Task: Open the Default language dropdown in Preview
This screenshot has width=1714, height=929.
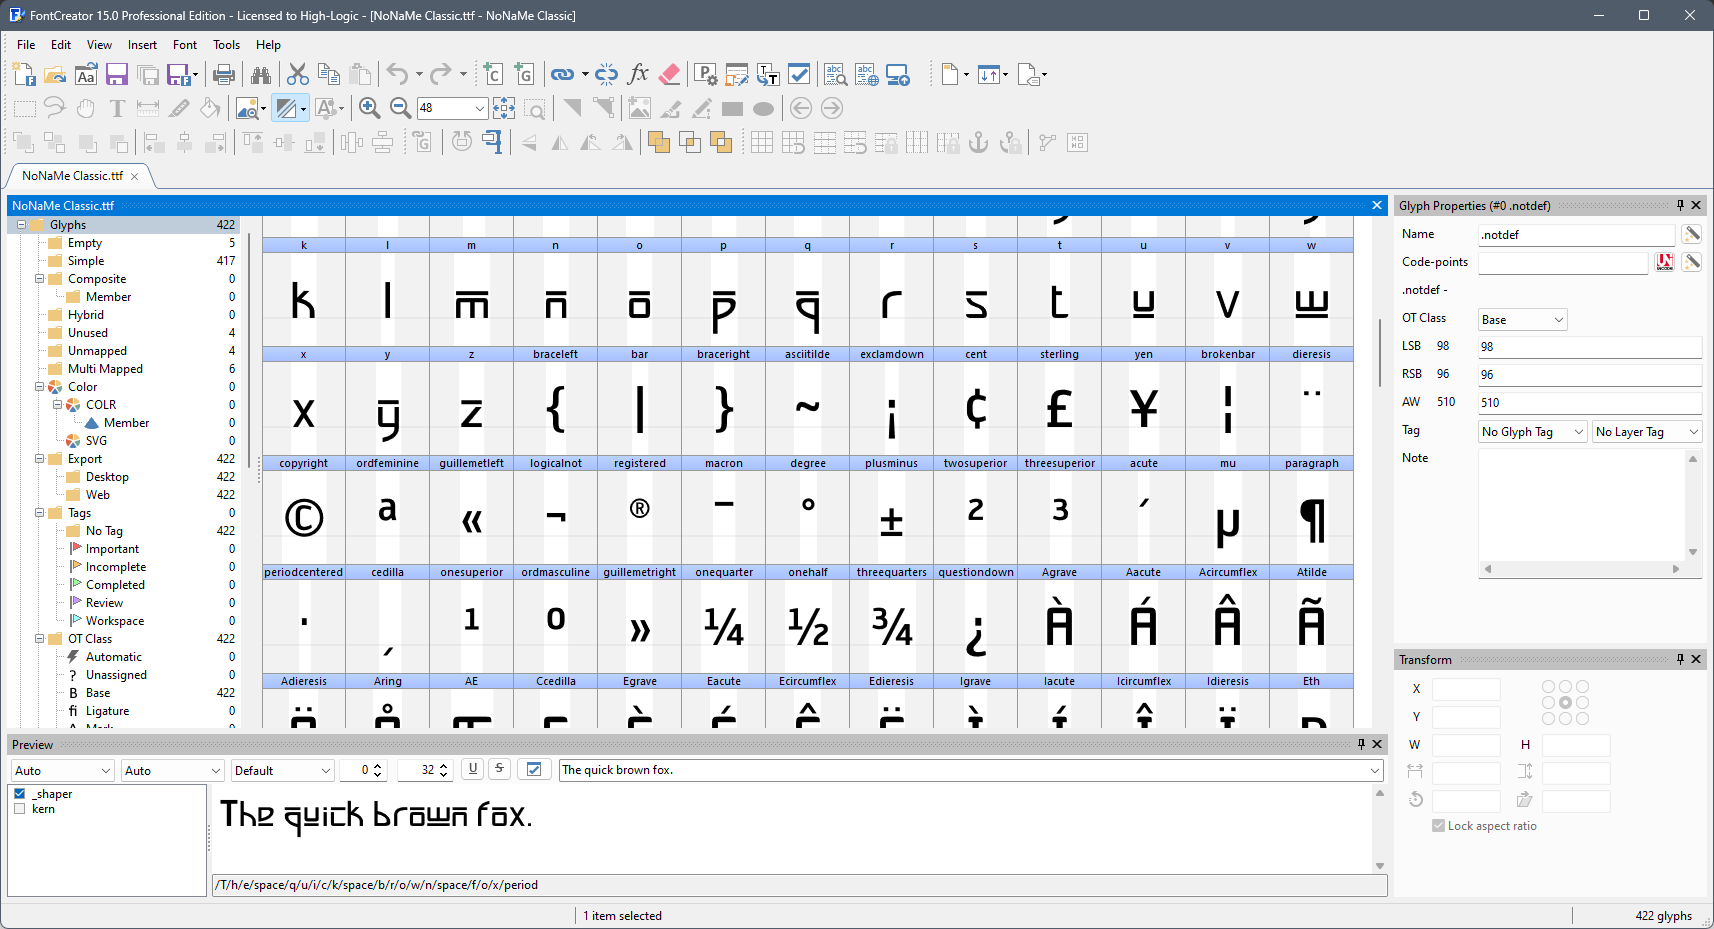Action: [282, 770]
